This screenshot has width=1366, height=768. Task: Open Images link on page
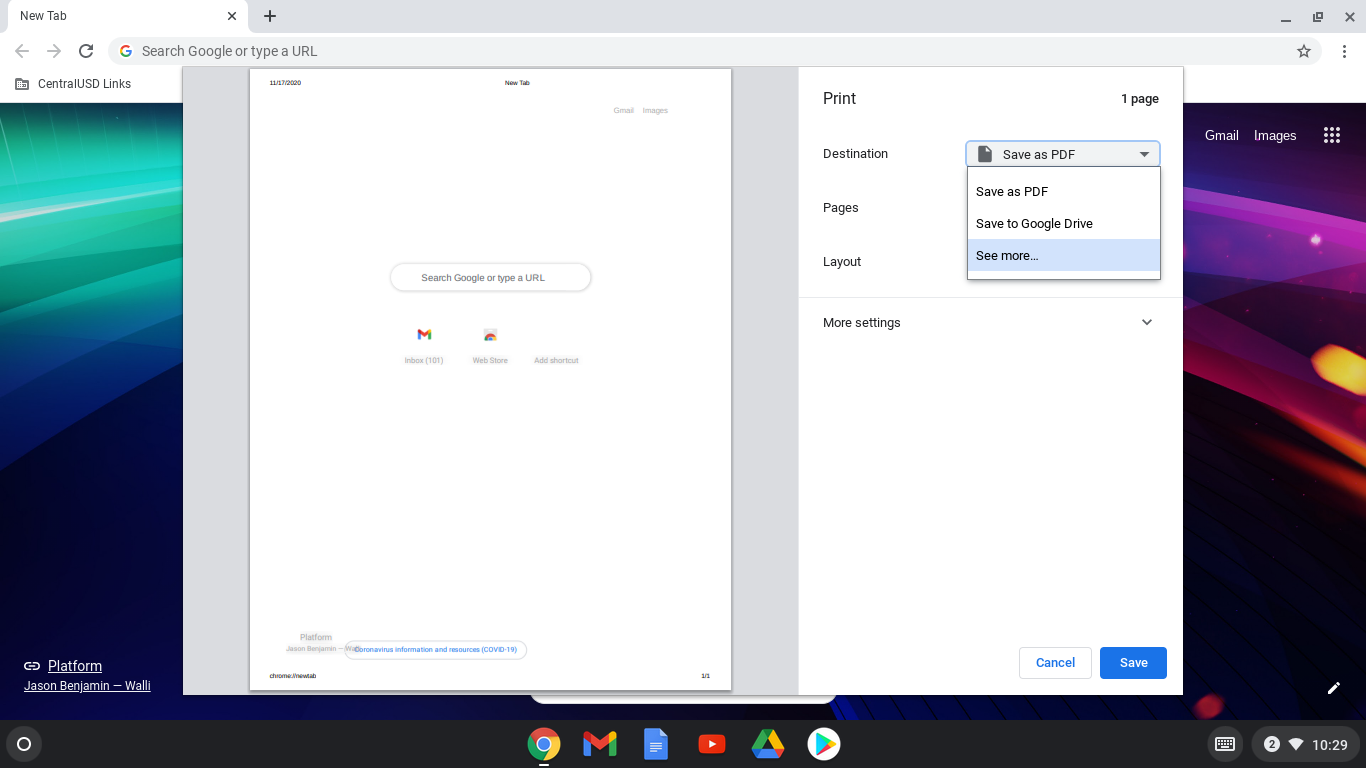pos(1275,135)
